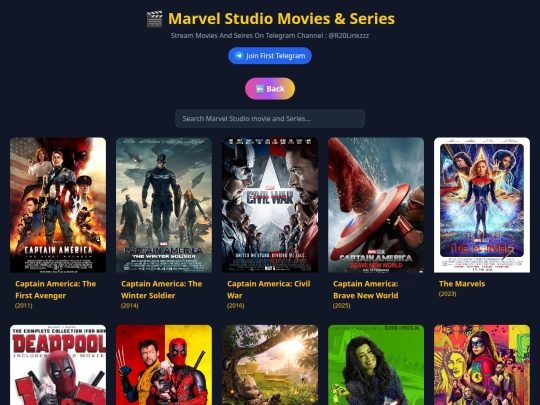Image resolution: width=540 pixels, height=405 pixels.
Task: Select The Marvels poster thumbnail
Action: 482,205
